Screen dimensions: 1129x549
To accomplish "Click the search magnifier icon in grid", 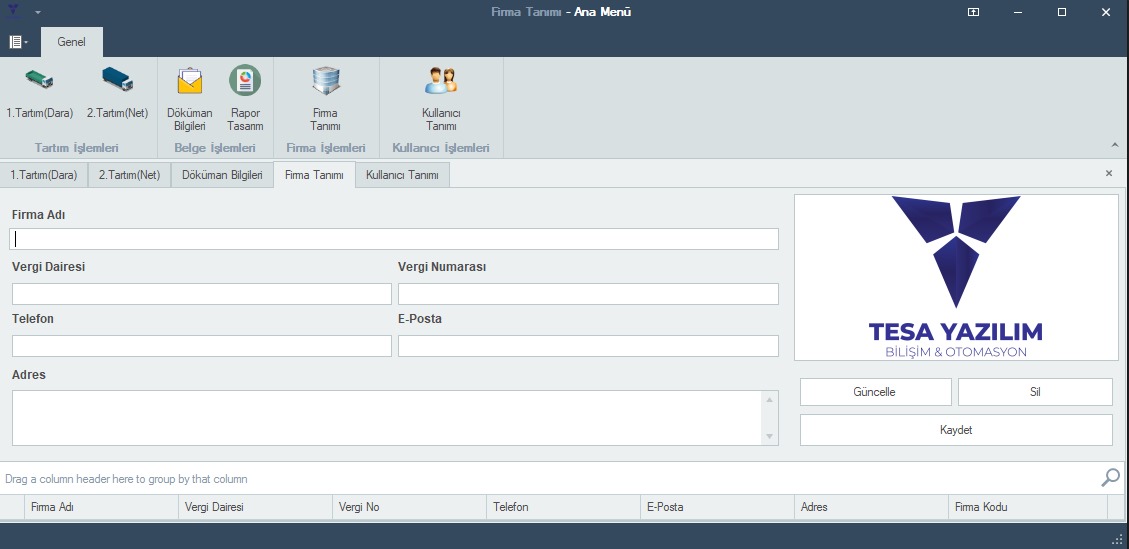I will click(x=1111, y=478).
